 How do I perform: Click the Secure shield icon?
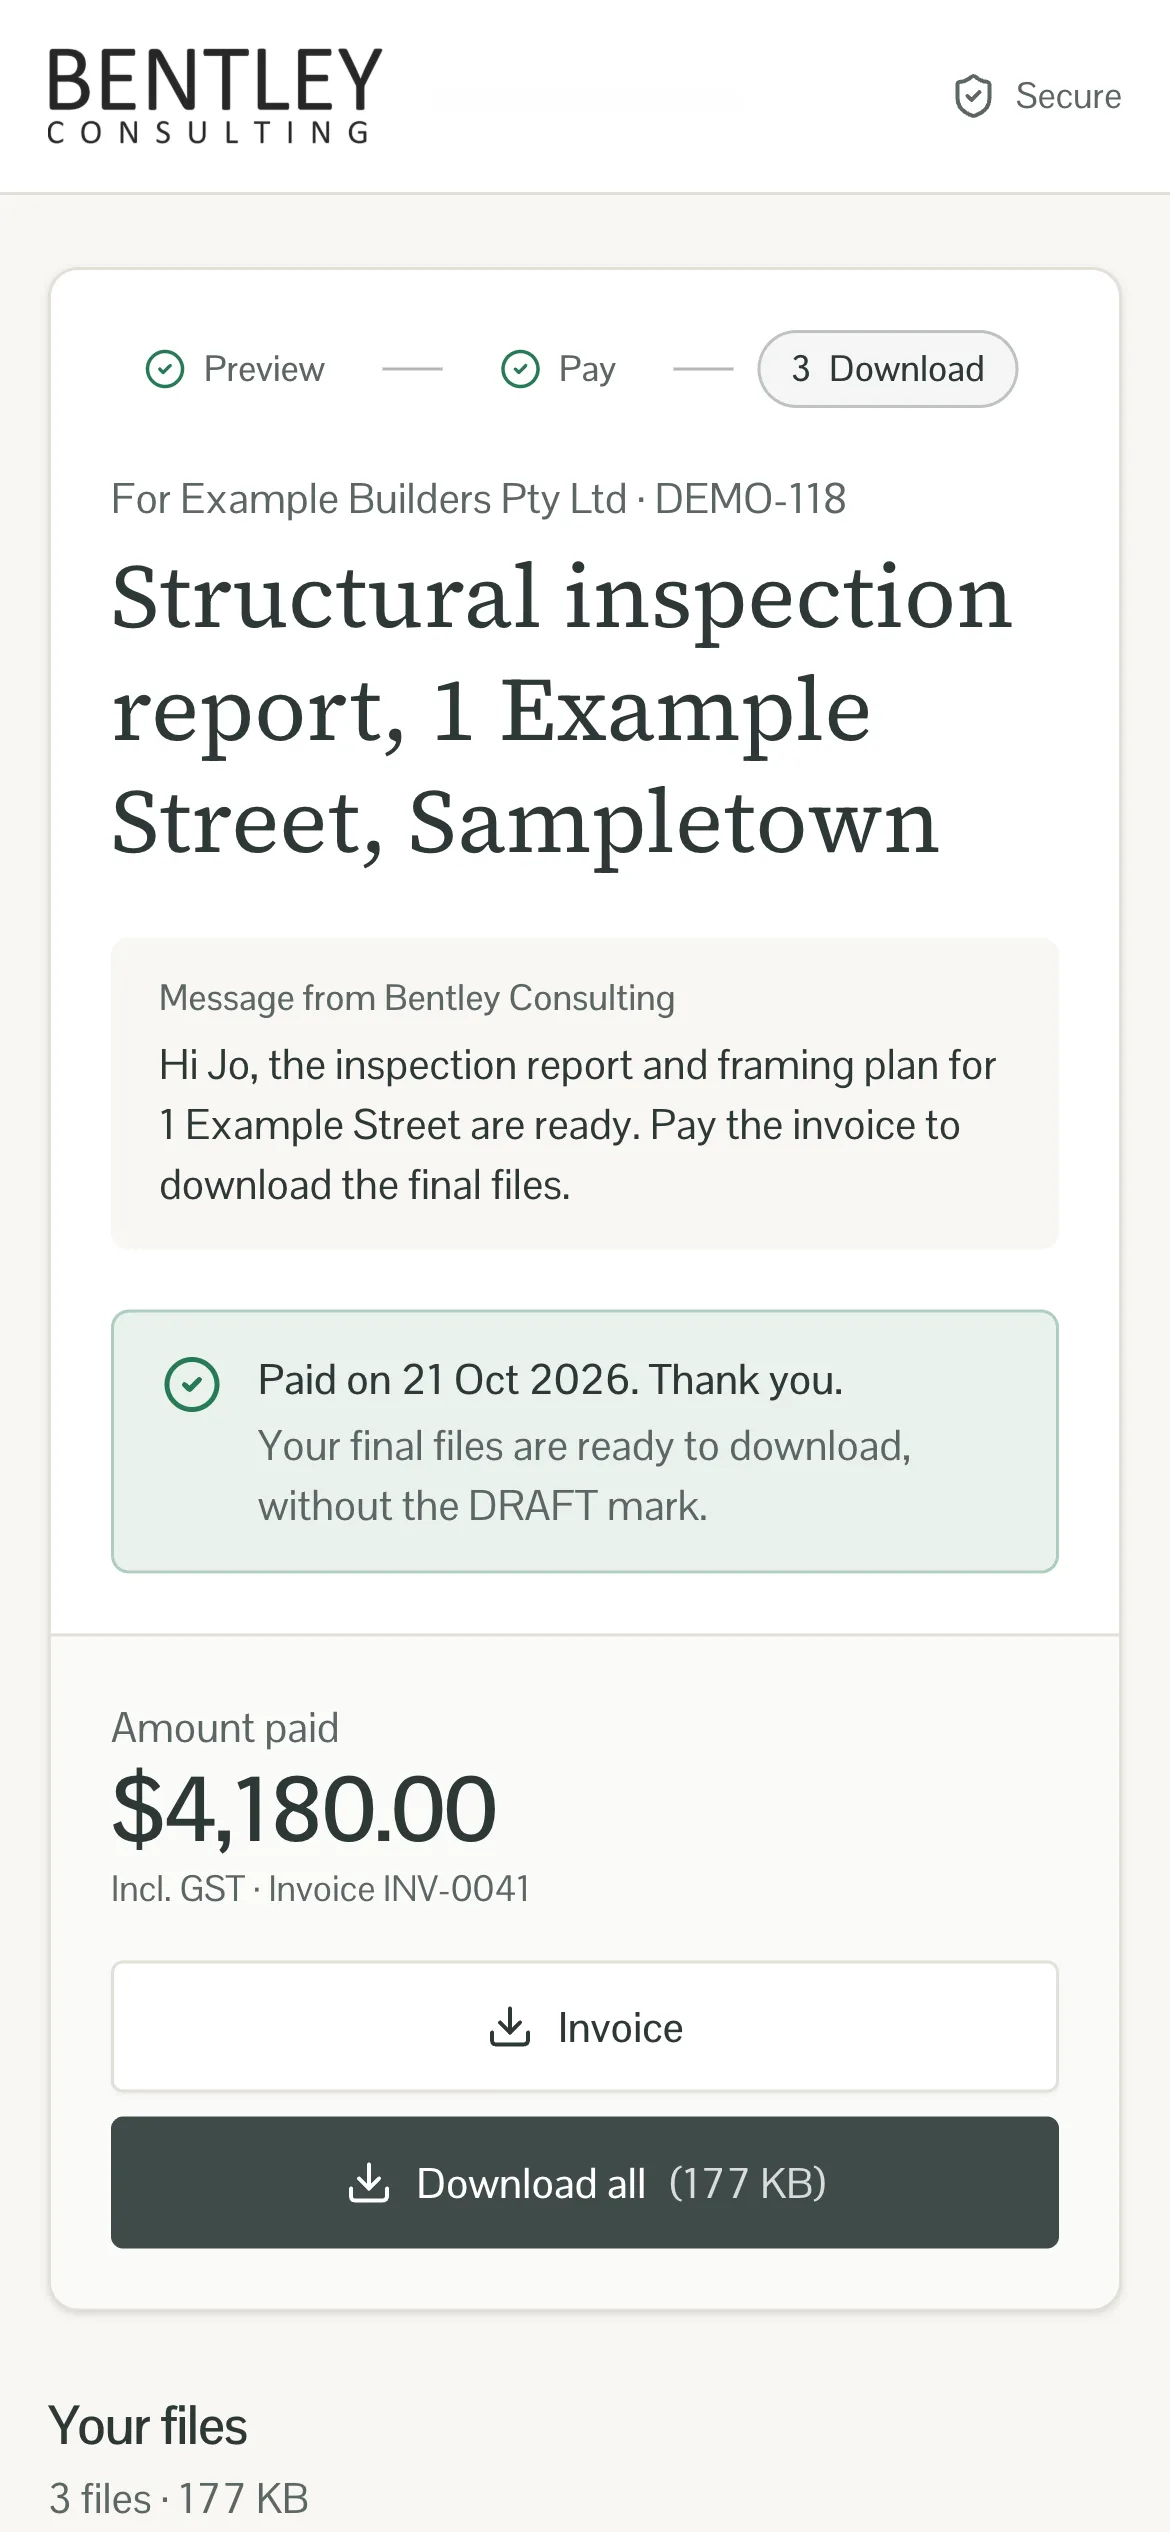[973, 96]
